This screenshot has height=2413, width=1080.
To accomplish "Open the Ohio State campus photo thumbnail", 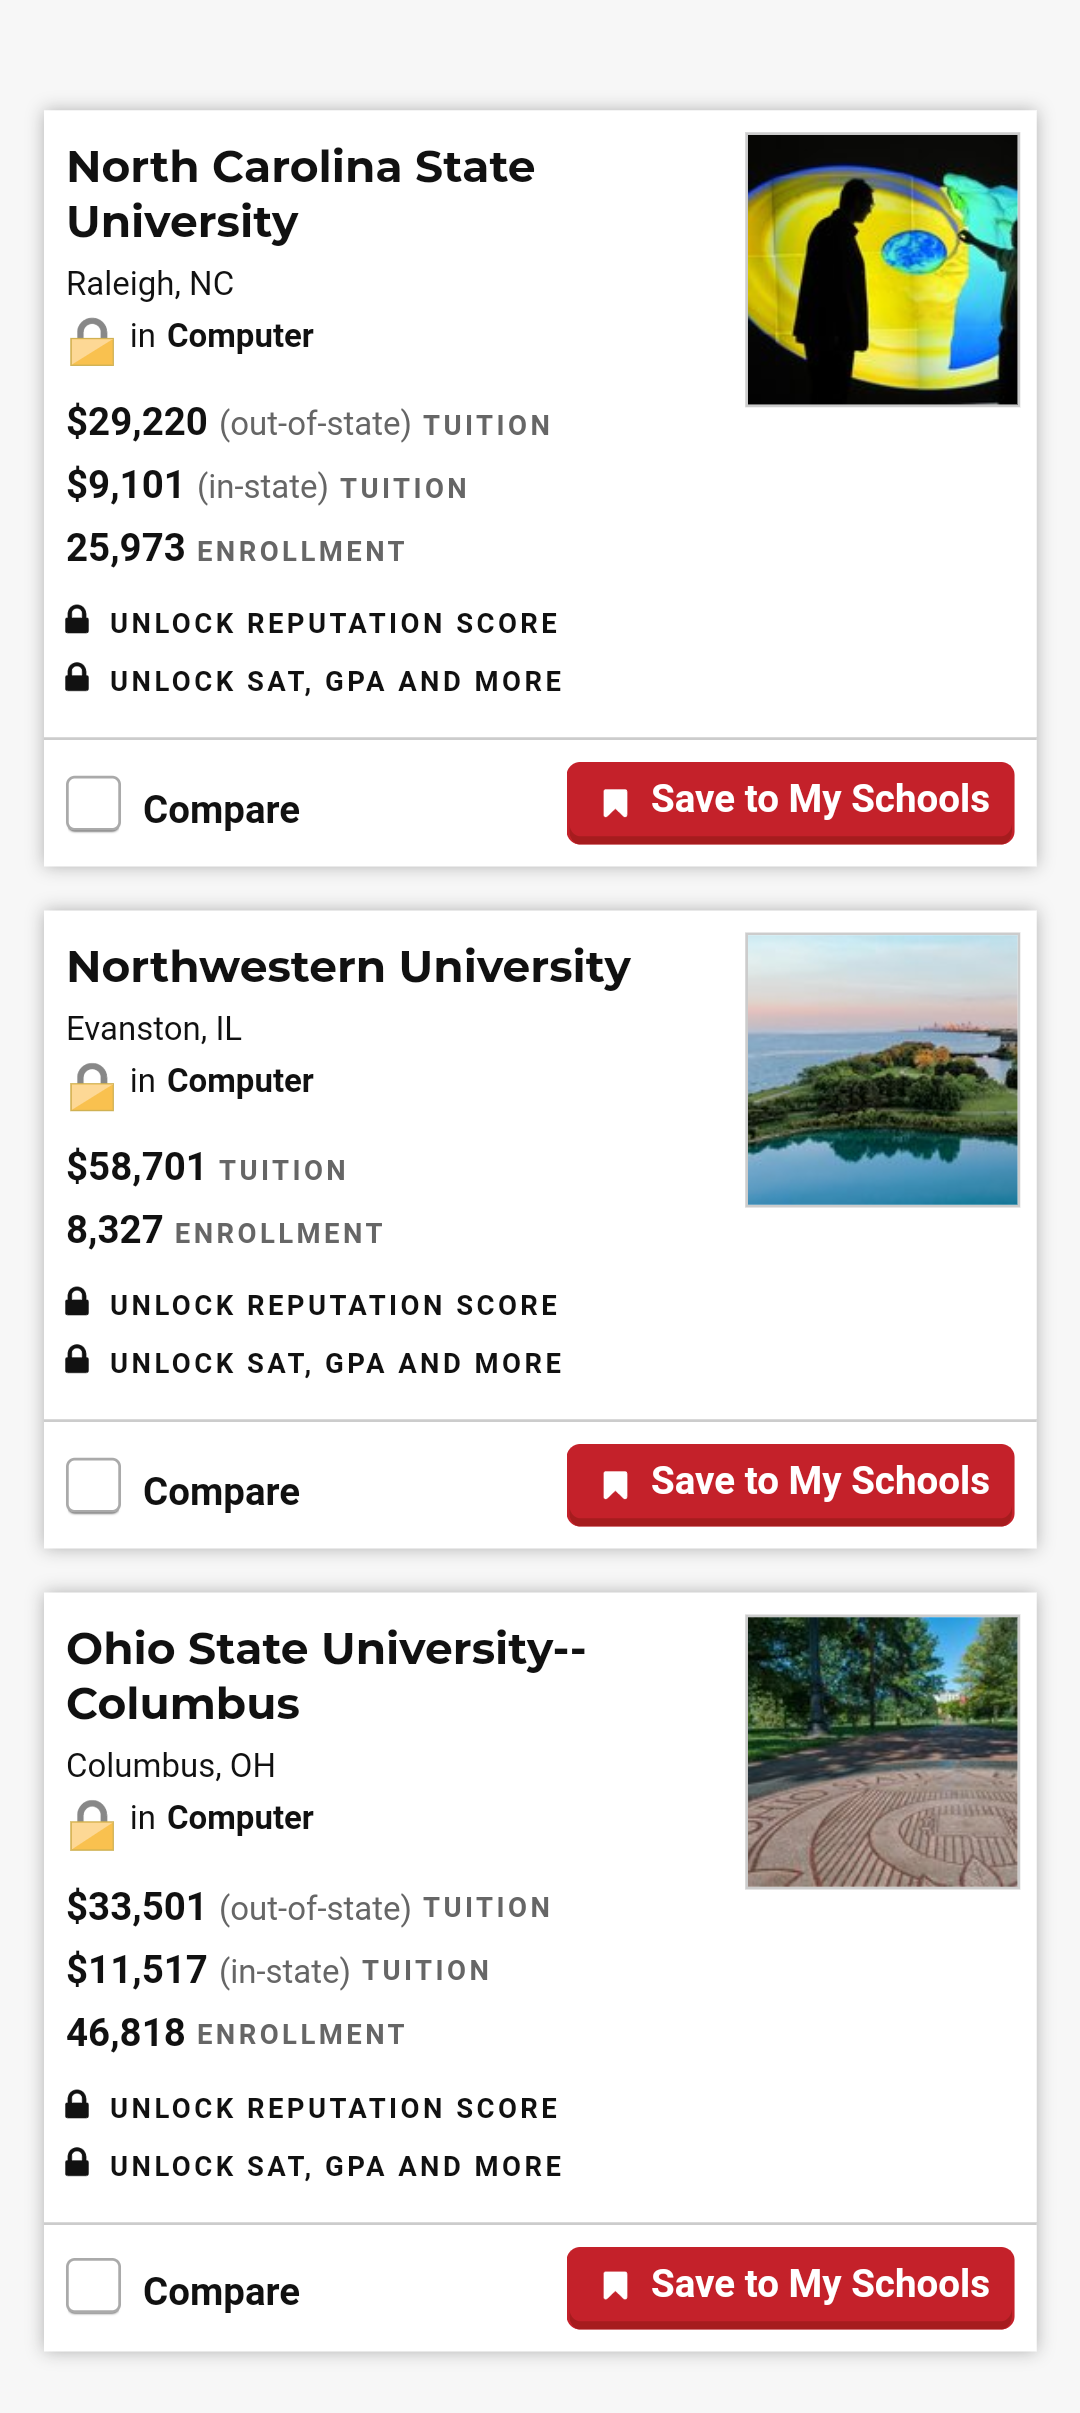I will (x=882, y=1752).
